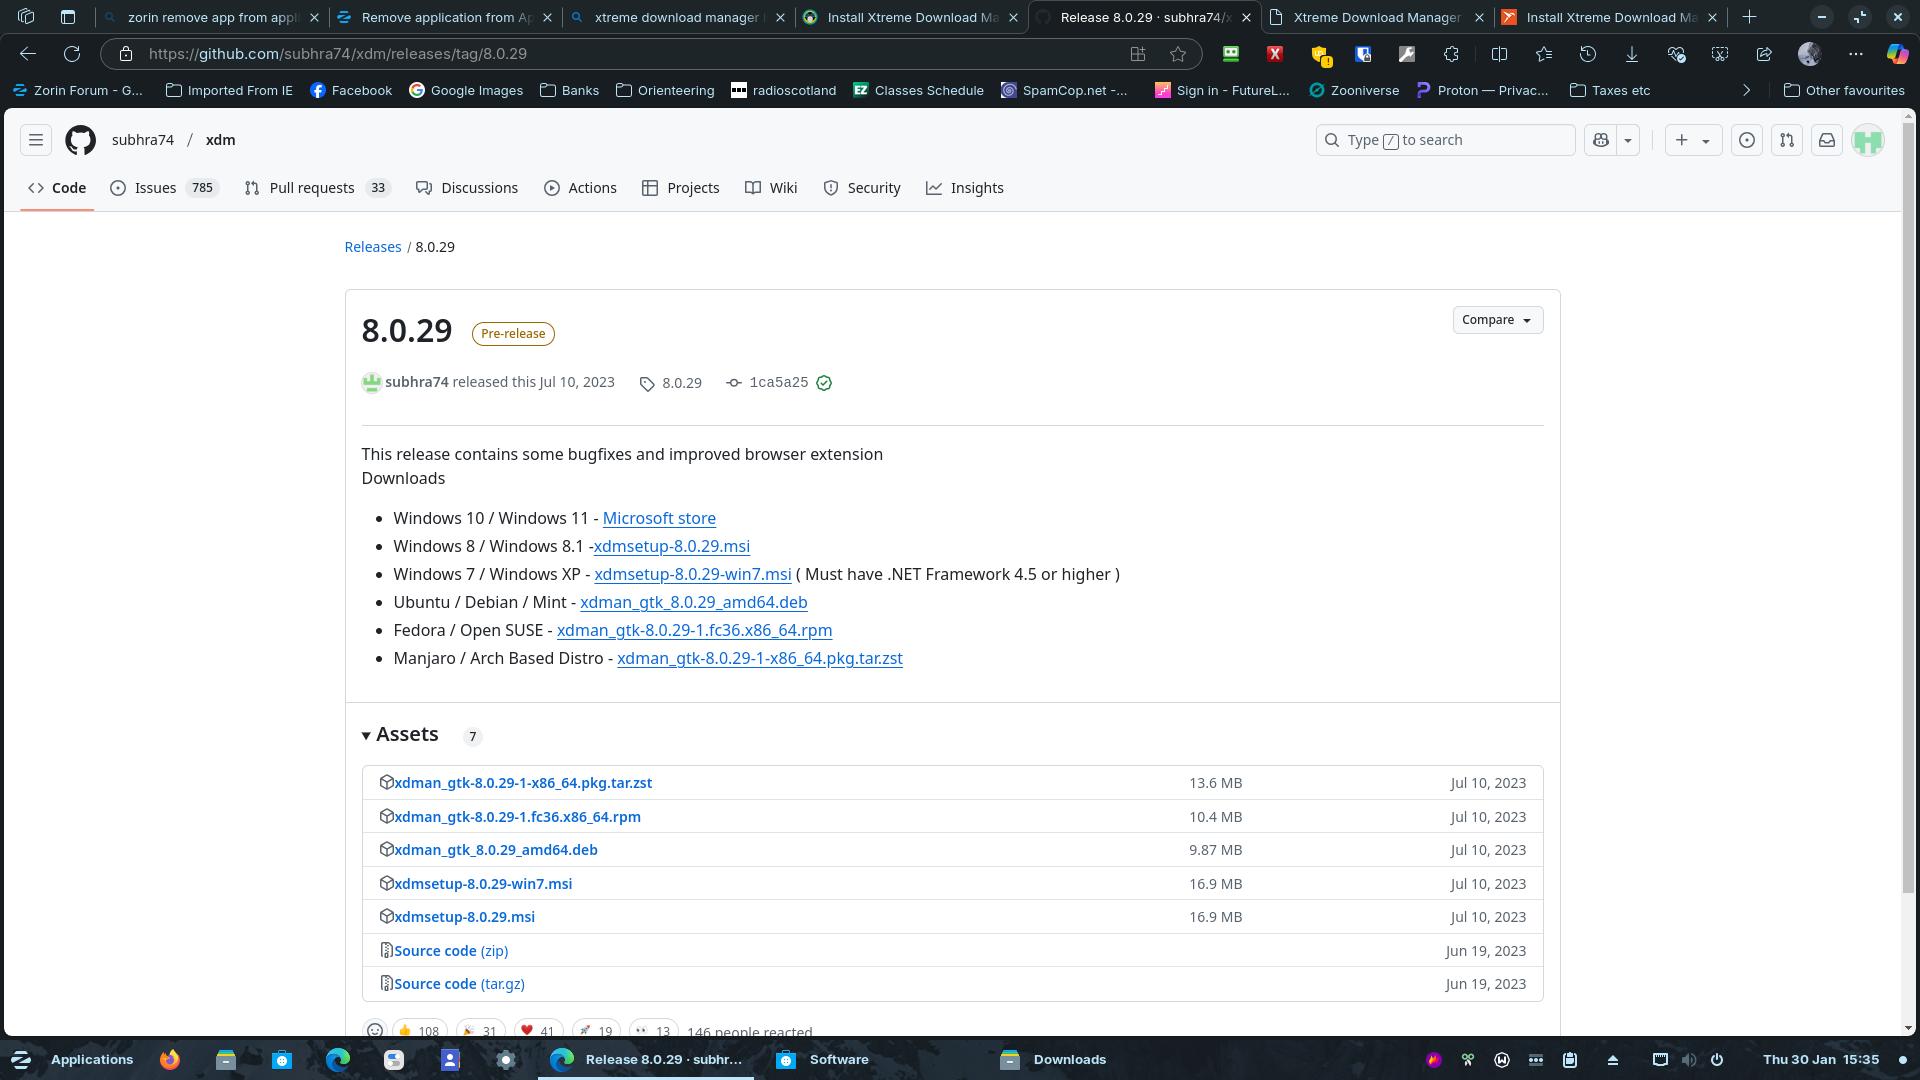Open the create new plus dropdown
This screenshot has height=1080, width=1920.
(x=1693, y=140)
